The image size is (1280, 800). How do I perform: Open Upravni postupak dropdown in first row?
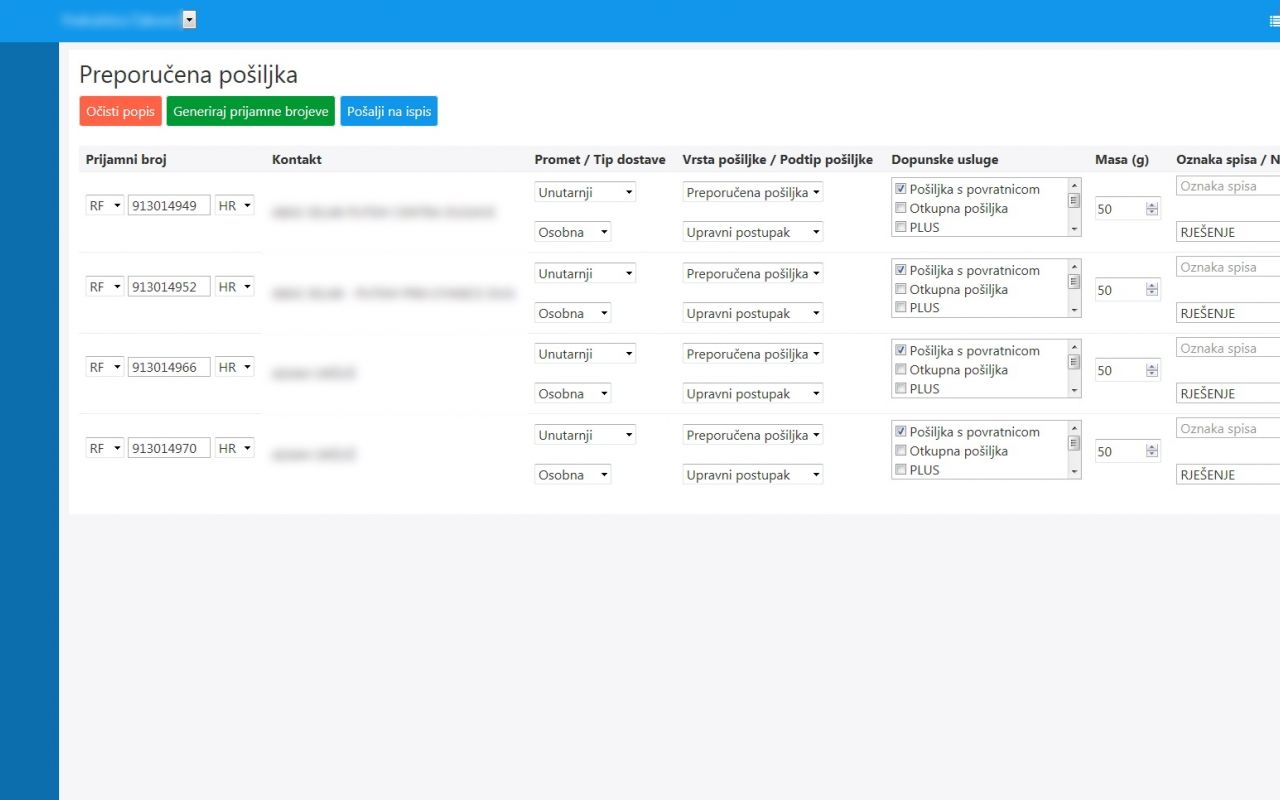pyautogui.click(x=752, y=232)
